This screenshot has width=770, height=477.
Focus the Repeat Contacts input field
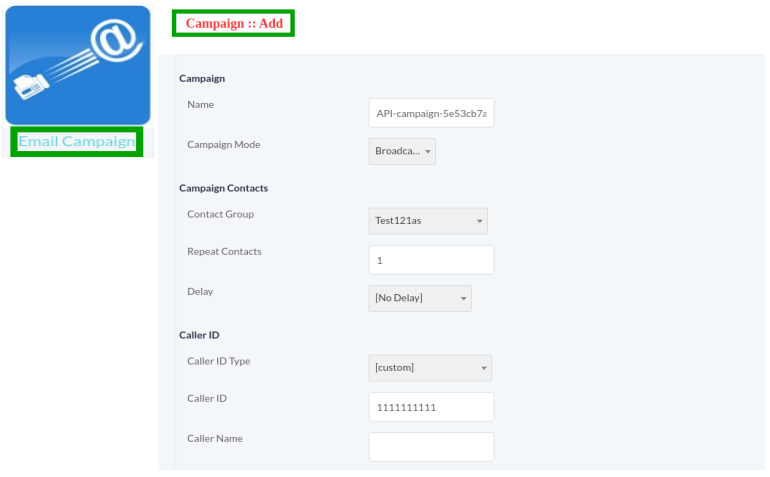tap(431, 260)
